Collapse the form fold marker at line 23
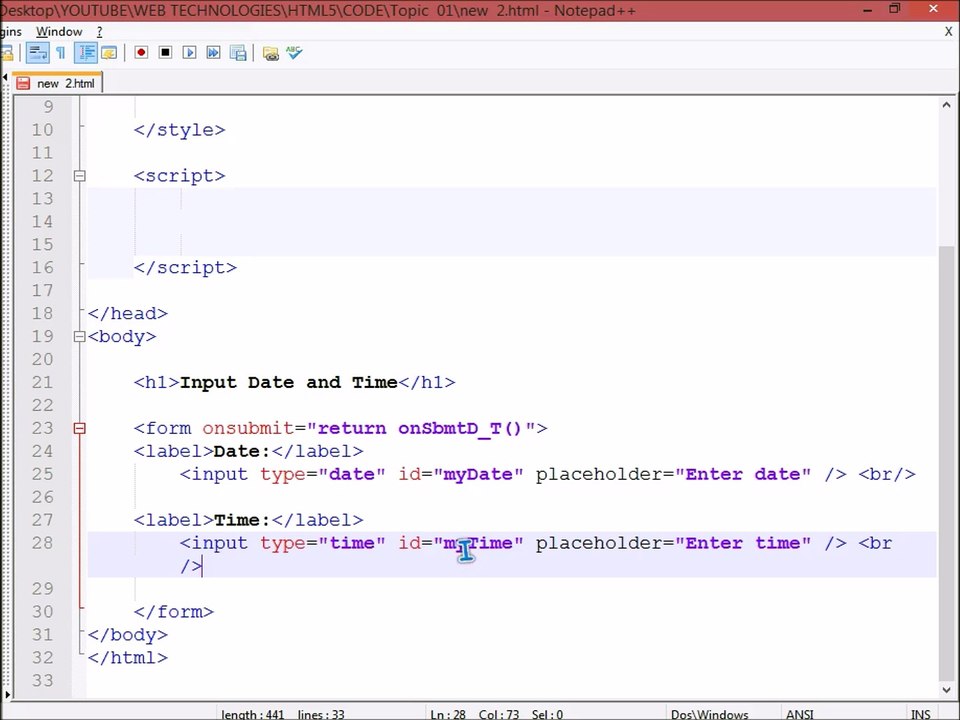 click(x=80, y=429)
